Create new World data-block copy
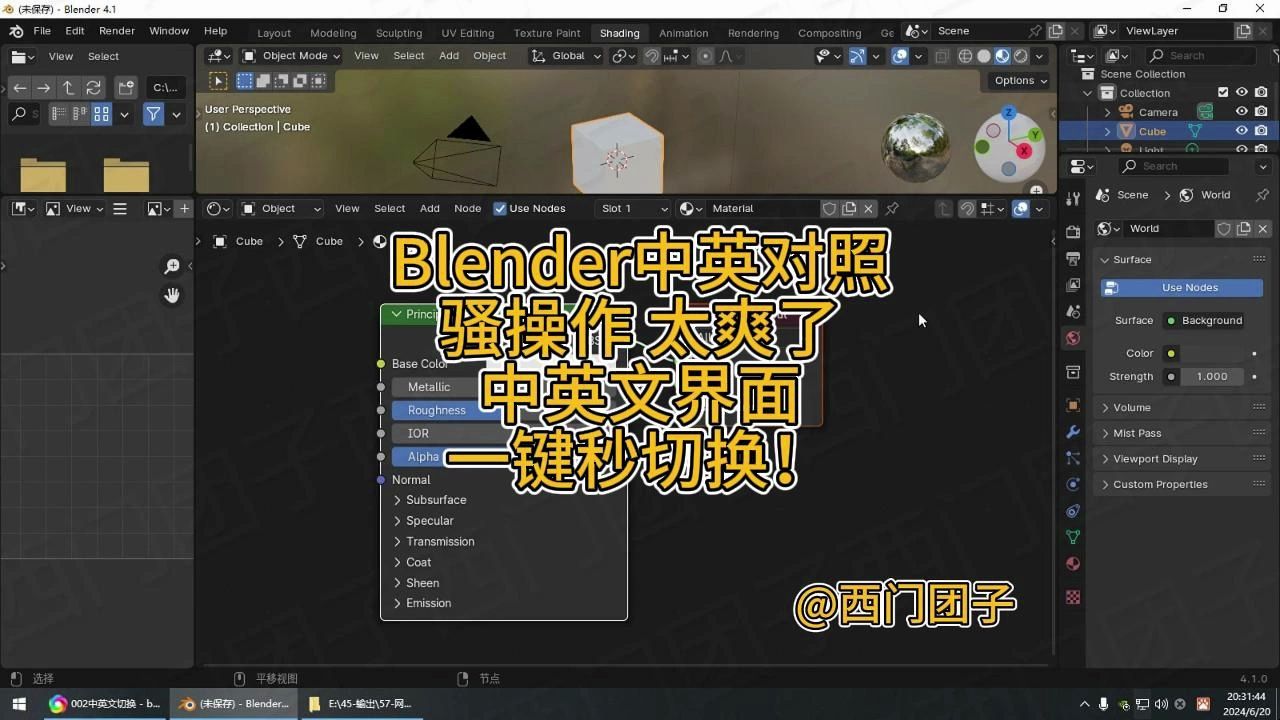 pyautogui.click(x=1243, y=228)
